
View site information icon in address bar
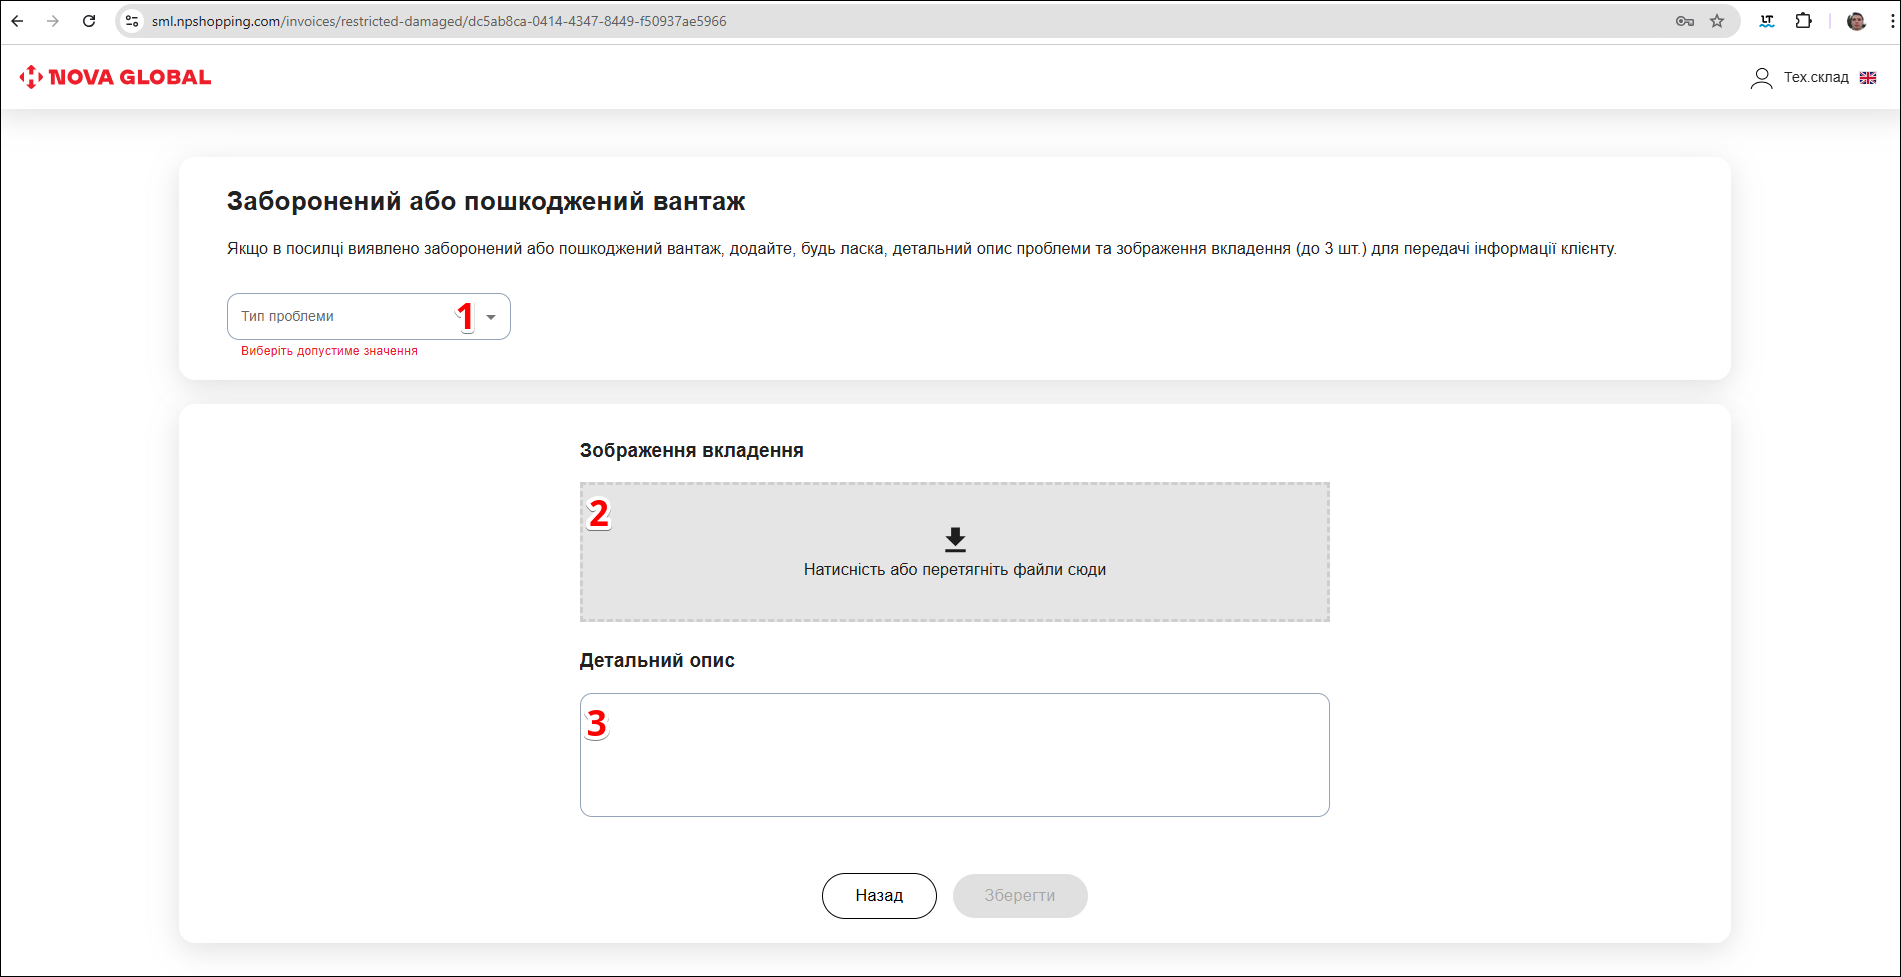132,21
